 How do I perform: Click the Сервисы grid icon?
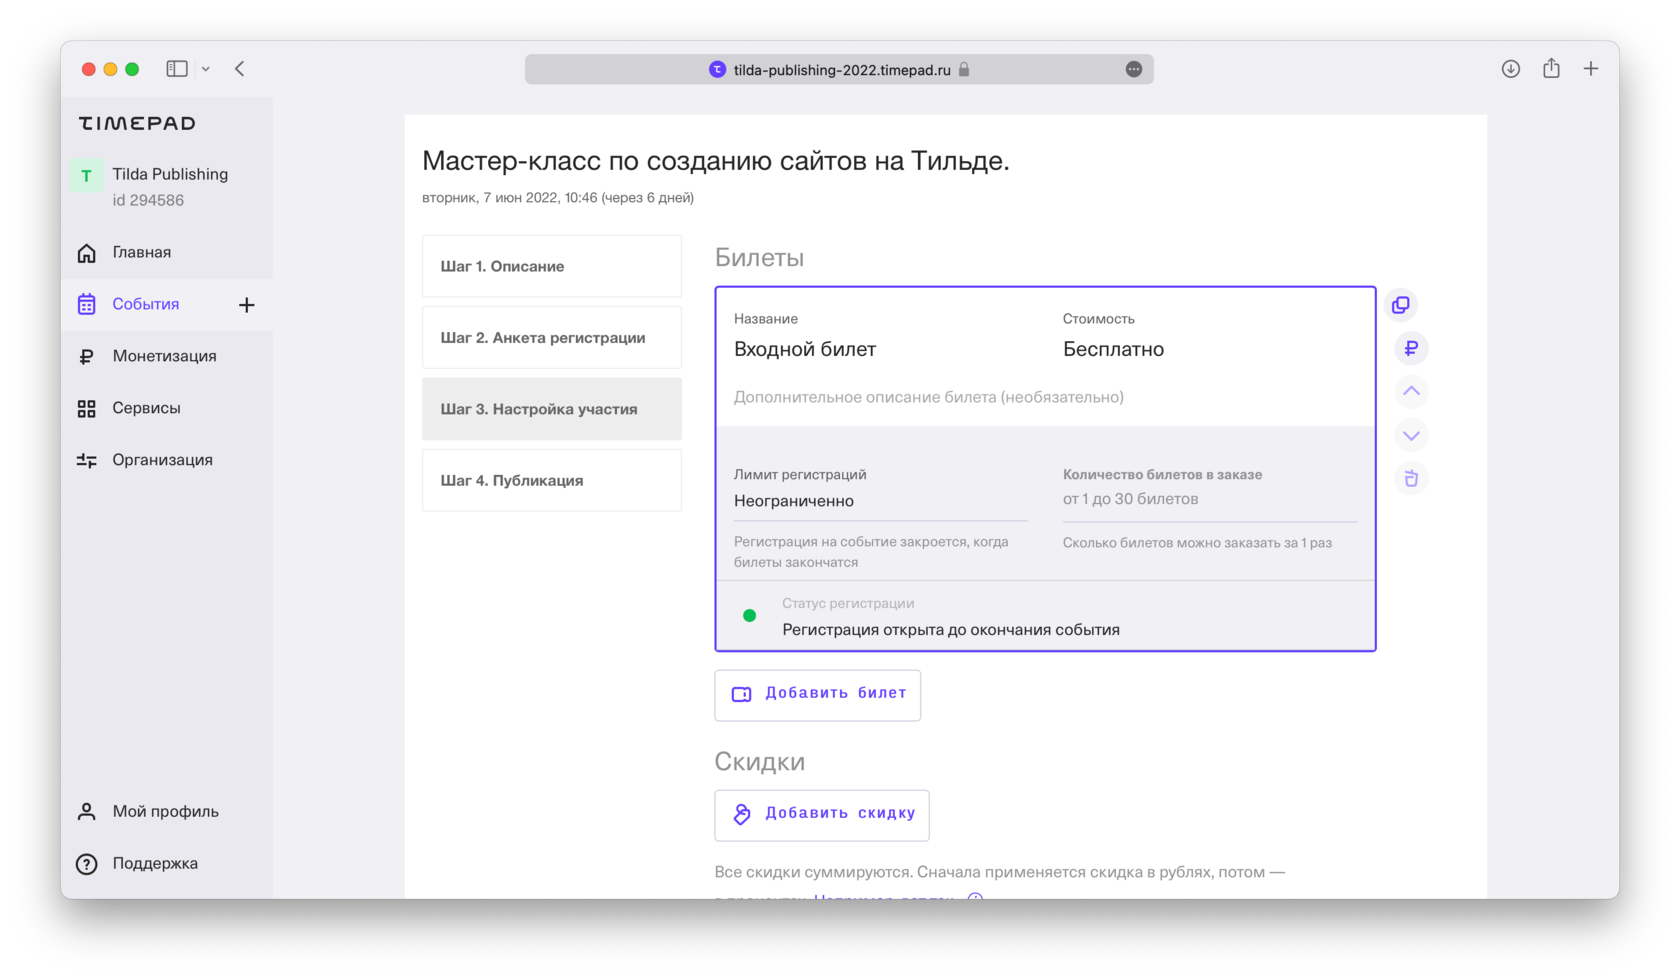(x=87, y=408)
